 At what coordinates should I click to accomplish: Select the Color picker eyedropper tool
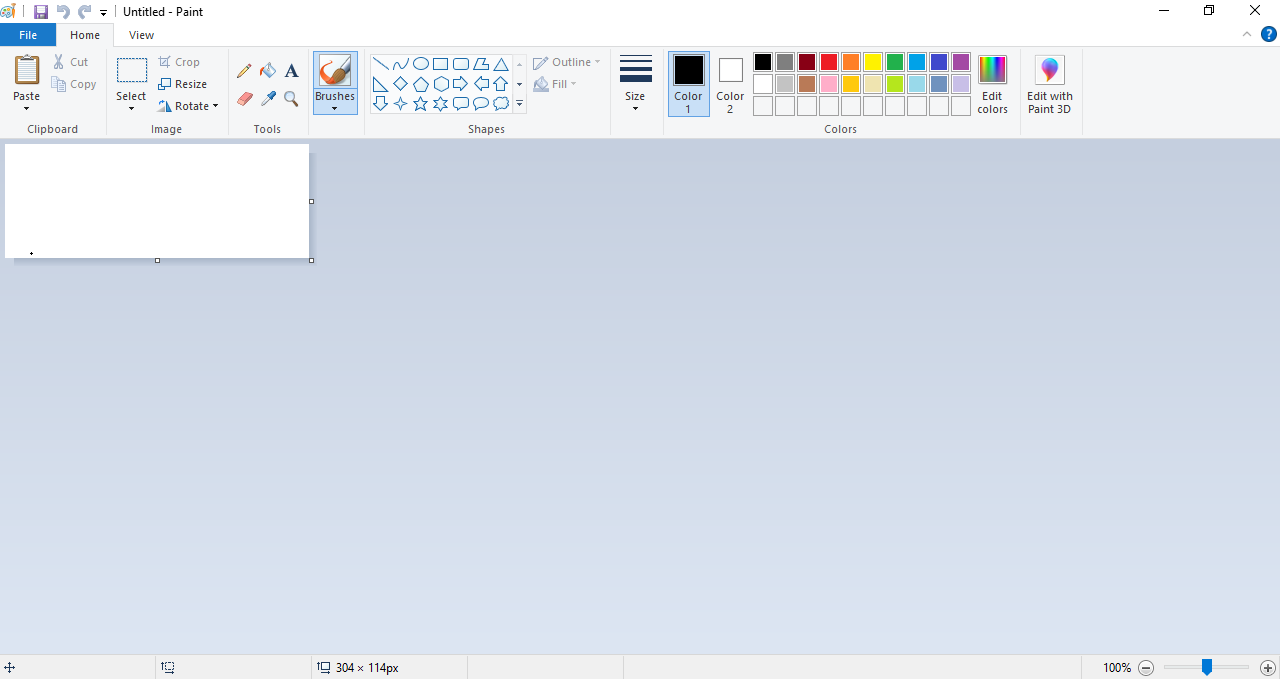(x=268, y=99)
